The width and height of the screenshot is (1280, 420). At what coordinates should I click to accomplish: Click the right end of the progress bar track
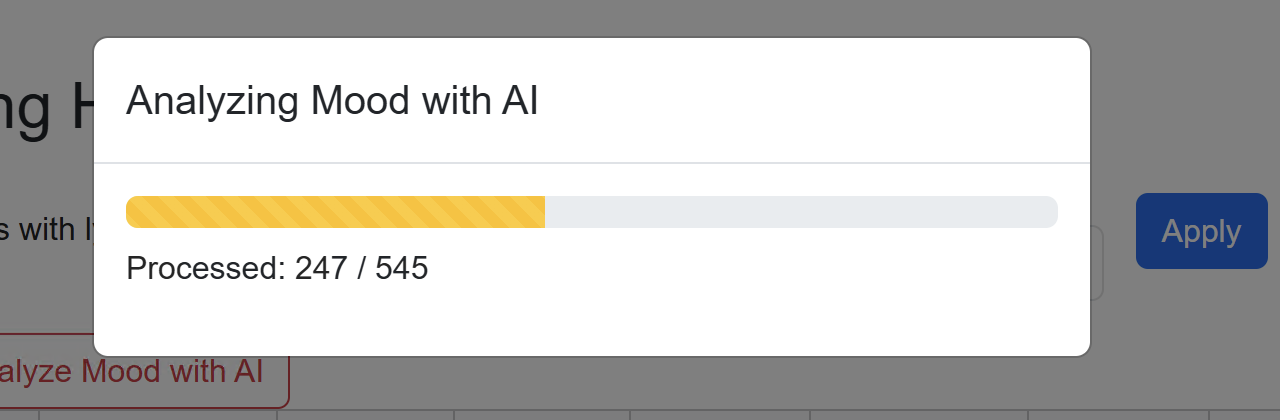[1050, 212]
